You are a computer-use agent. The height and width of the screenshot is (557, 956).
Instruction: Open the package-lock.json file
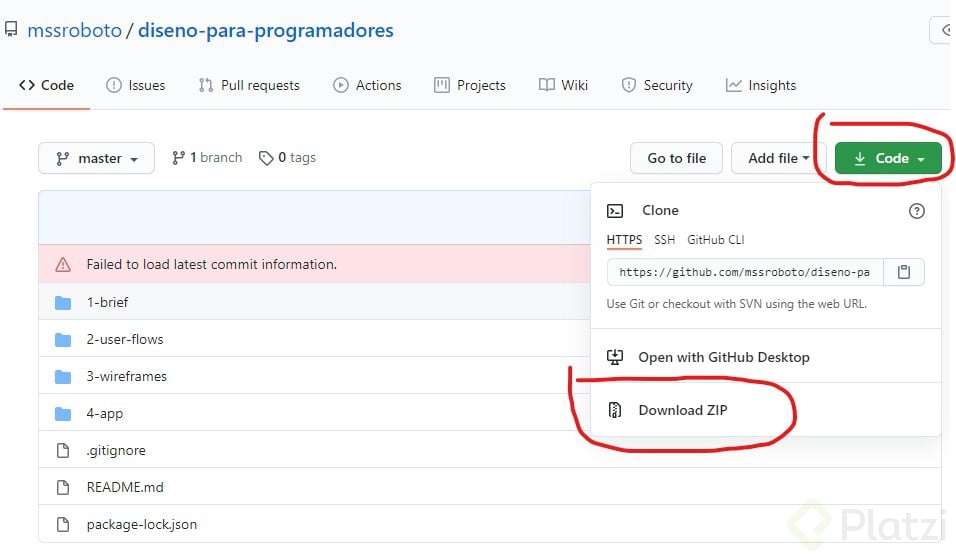click(x=142, y=525)
